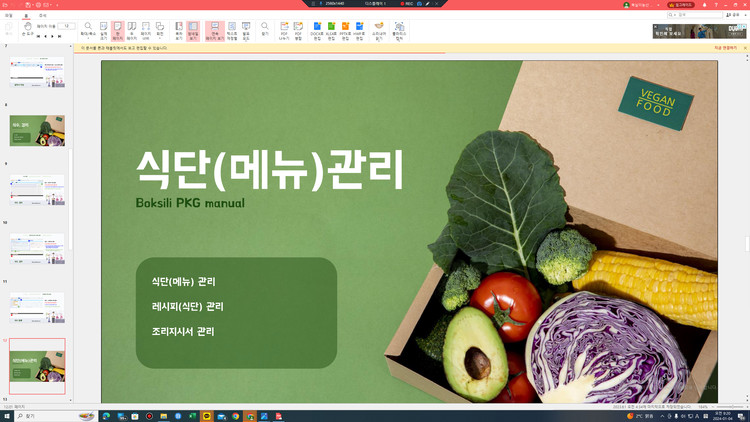Open KakaoTalk from the taskbar
This screenshot has width=750, height=422.
pyautogui.click(x=207, y=416)
